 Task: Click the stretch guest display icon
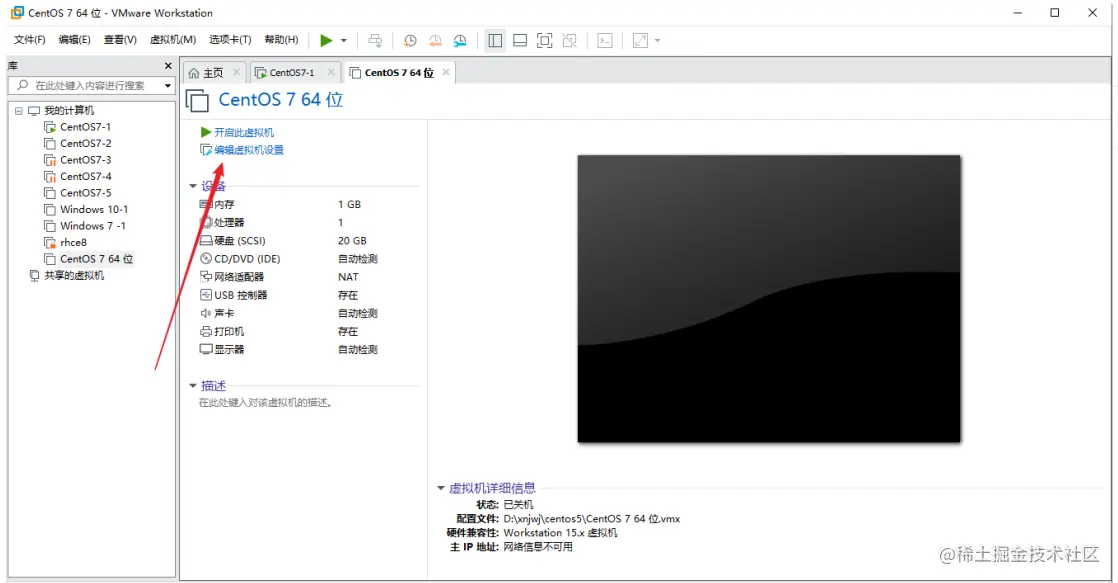click(640, 41)
